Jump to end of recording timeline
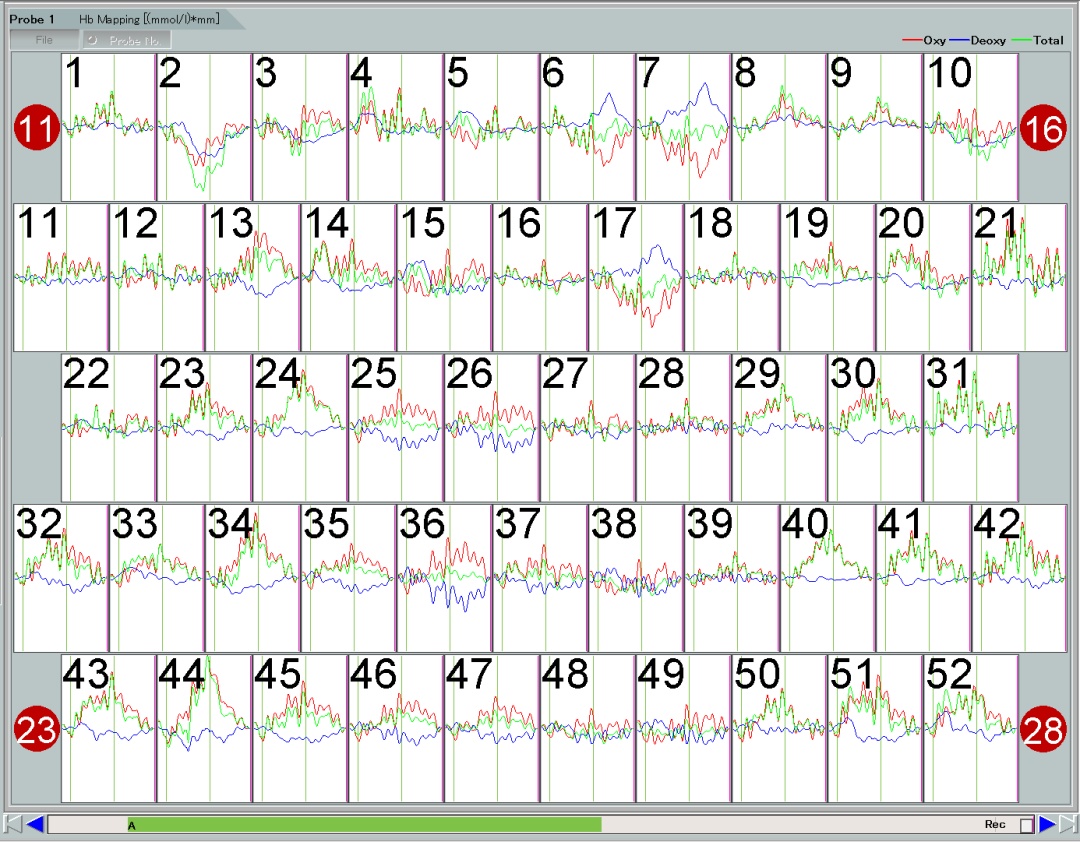 pyautogui.click(x=1067, y=824)
